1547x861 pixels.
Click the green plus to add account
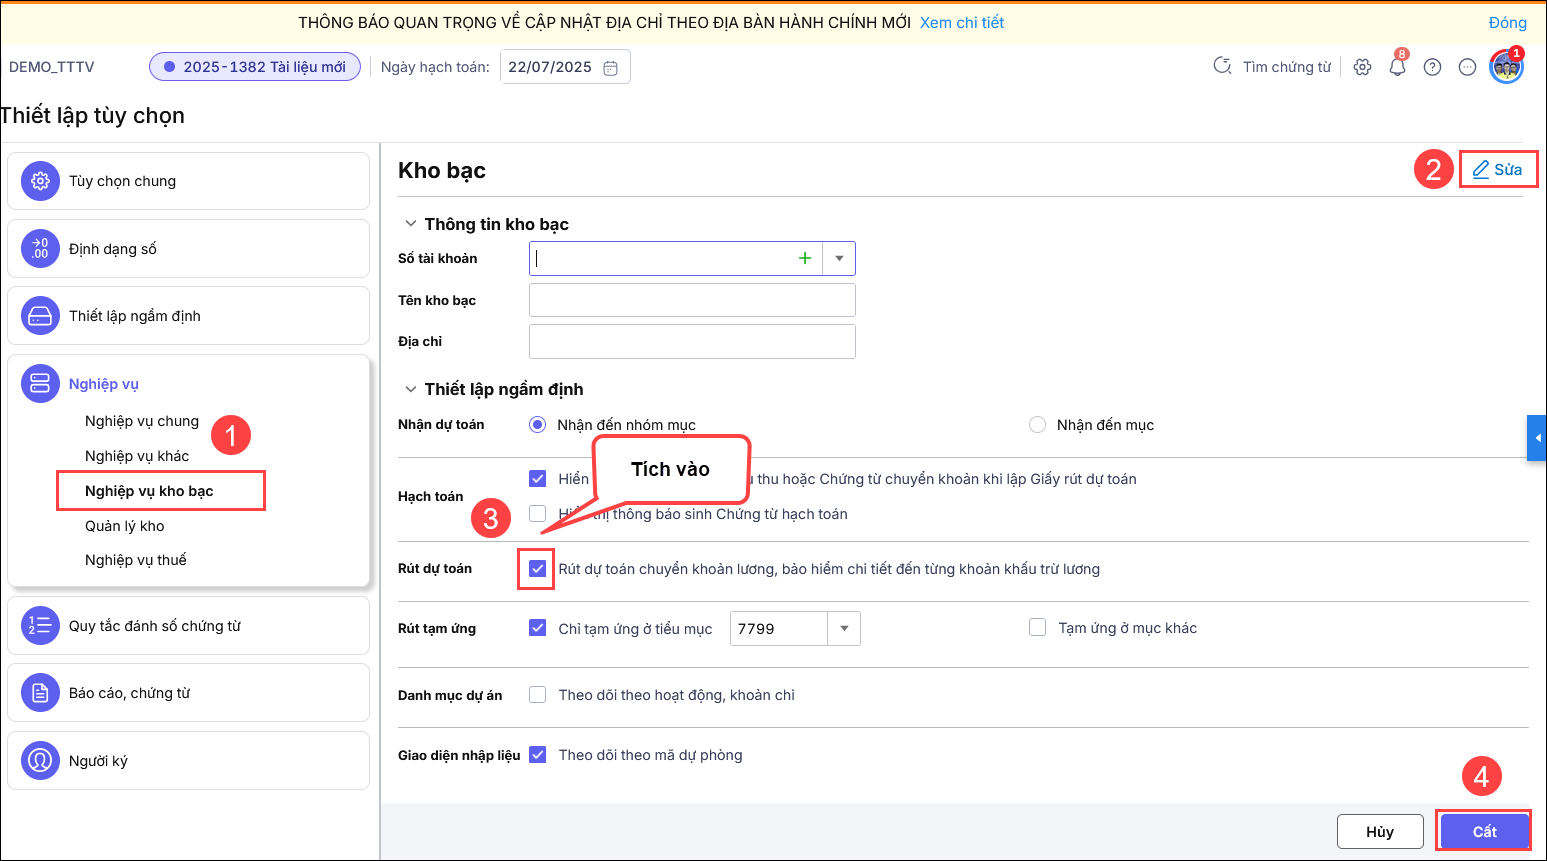pos(805,258)
